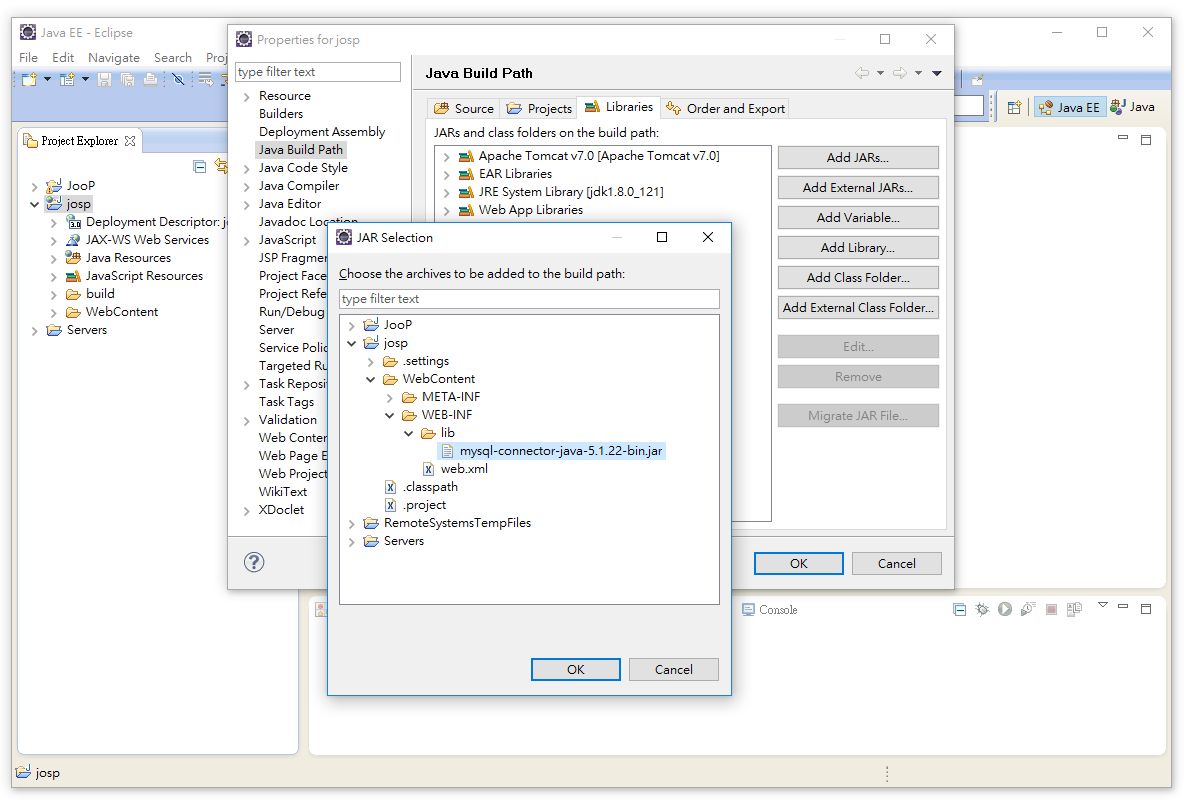Viewport: 1194px width, 802px height.
Task: Close the Project Explorer tab
Action: (x=130, y=142)
